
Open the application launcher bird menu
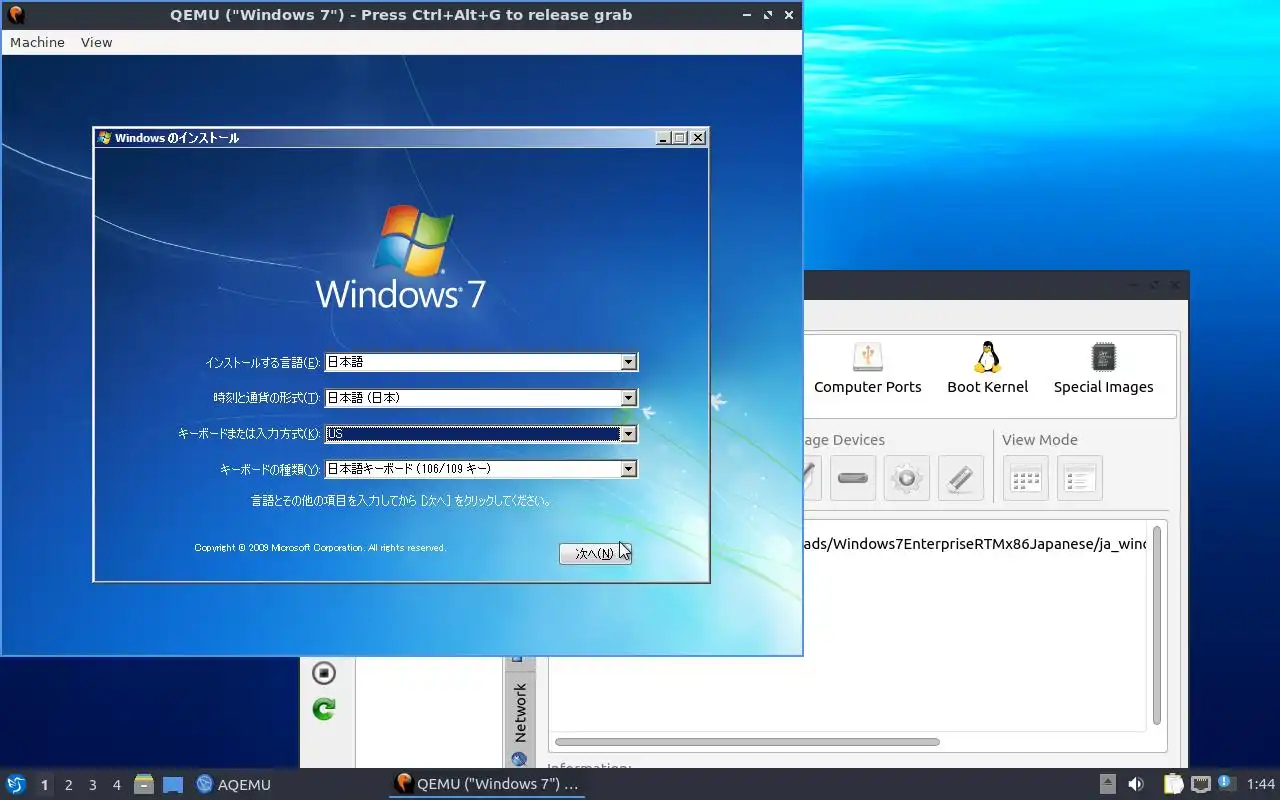tap(16, 785)
